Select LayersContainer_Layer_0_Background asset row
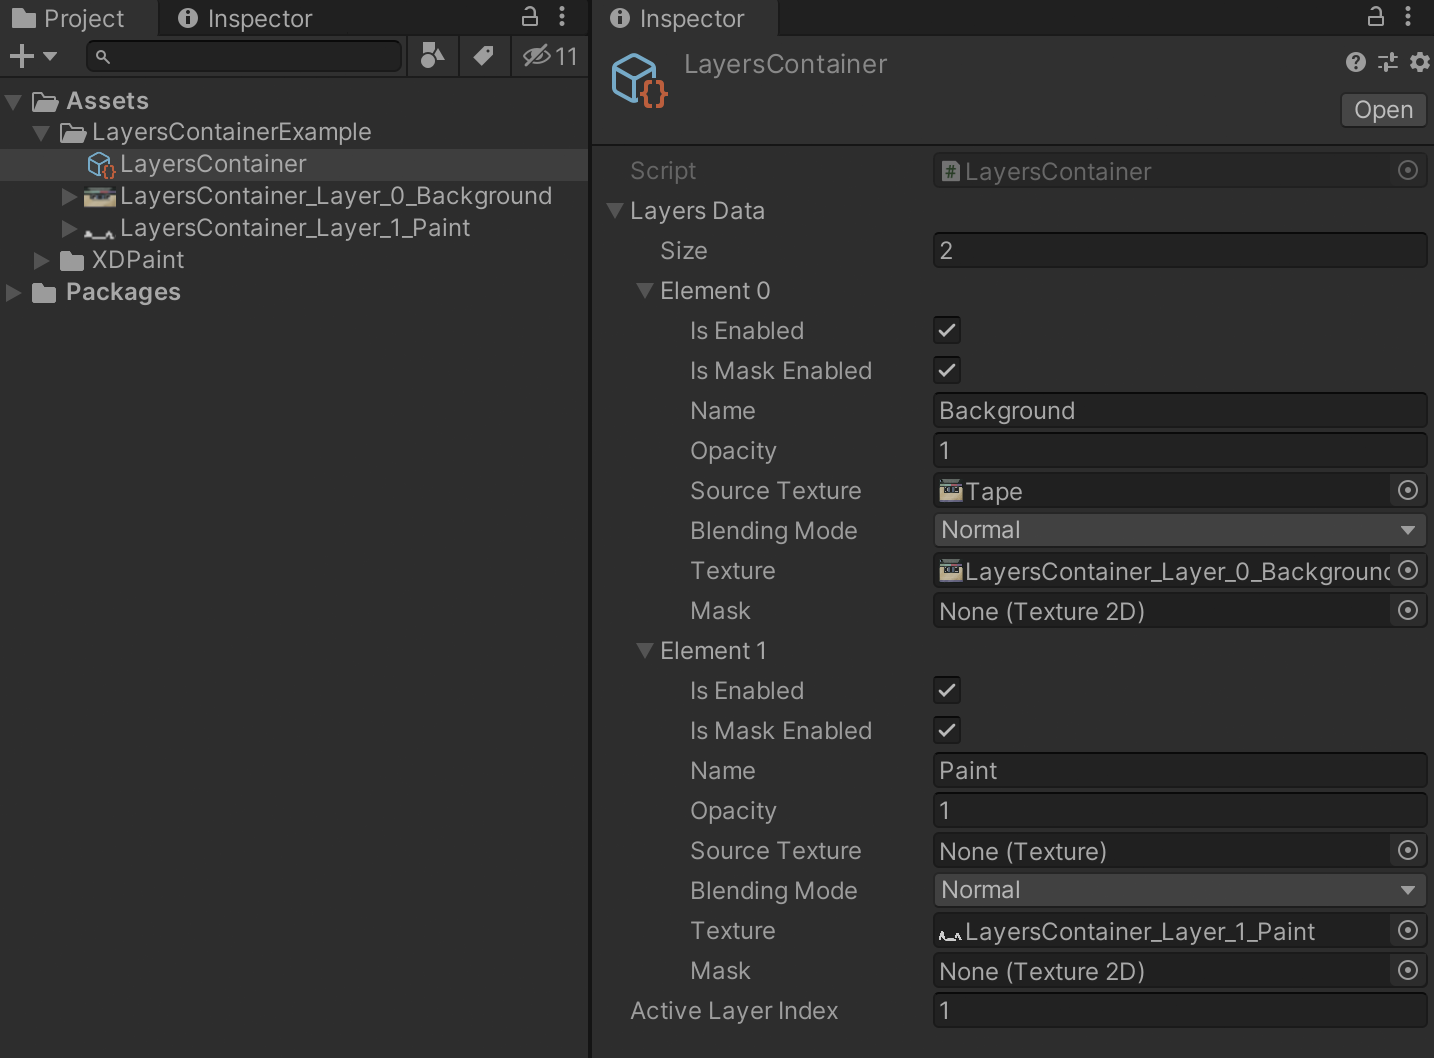 [x=294, y=196]
